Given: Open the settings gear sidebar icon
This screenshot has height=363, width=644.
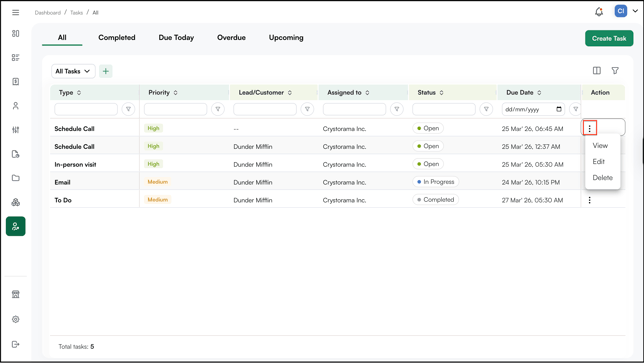Looking at the screenshot, I should click(x=16, y=319).
